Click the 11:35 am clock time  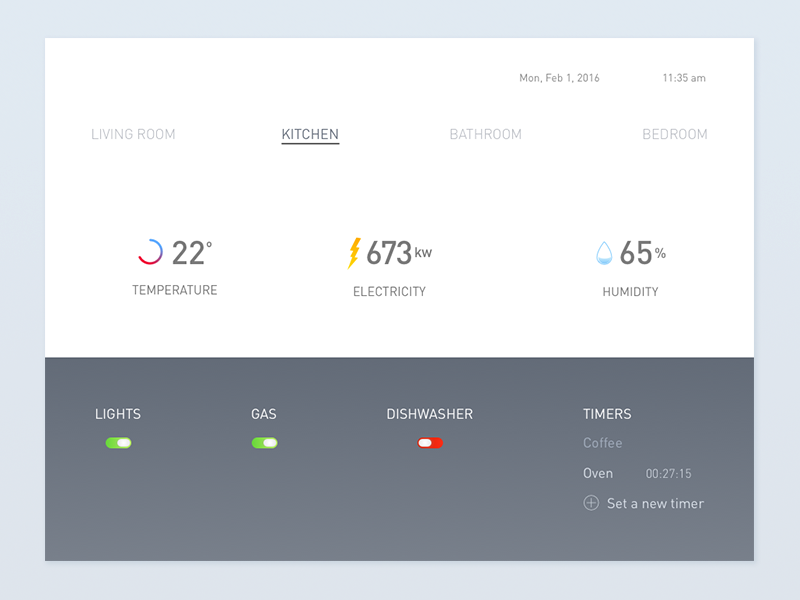(x=684, y=78)
